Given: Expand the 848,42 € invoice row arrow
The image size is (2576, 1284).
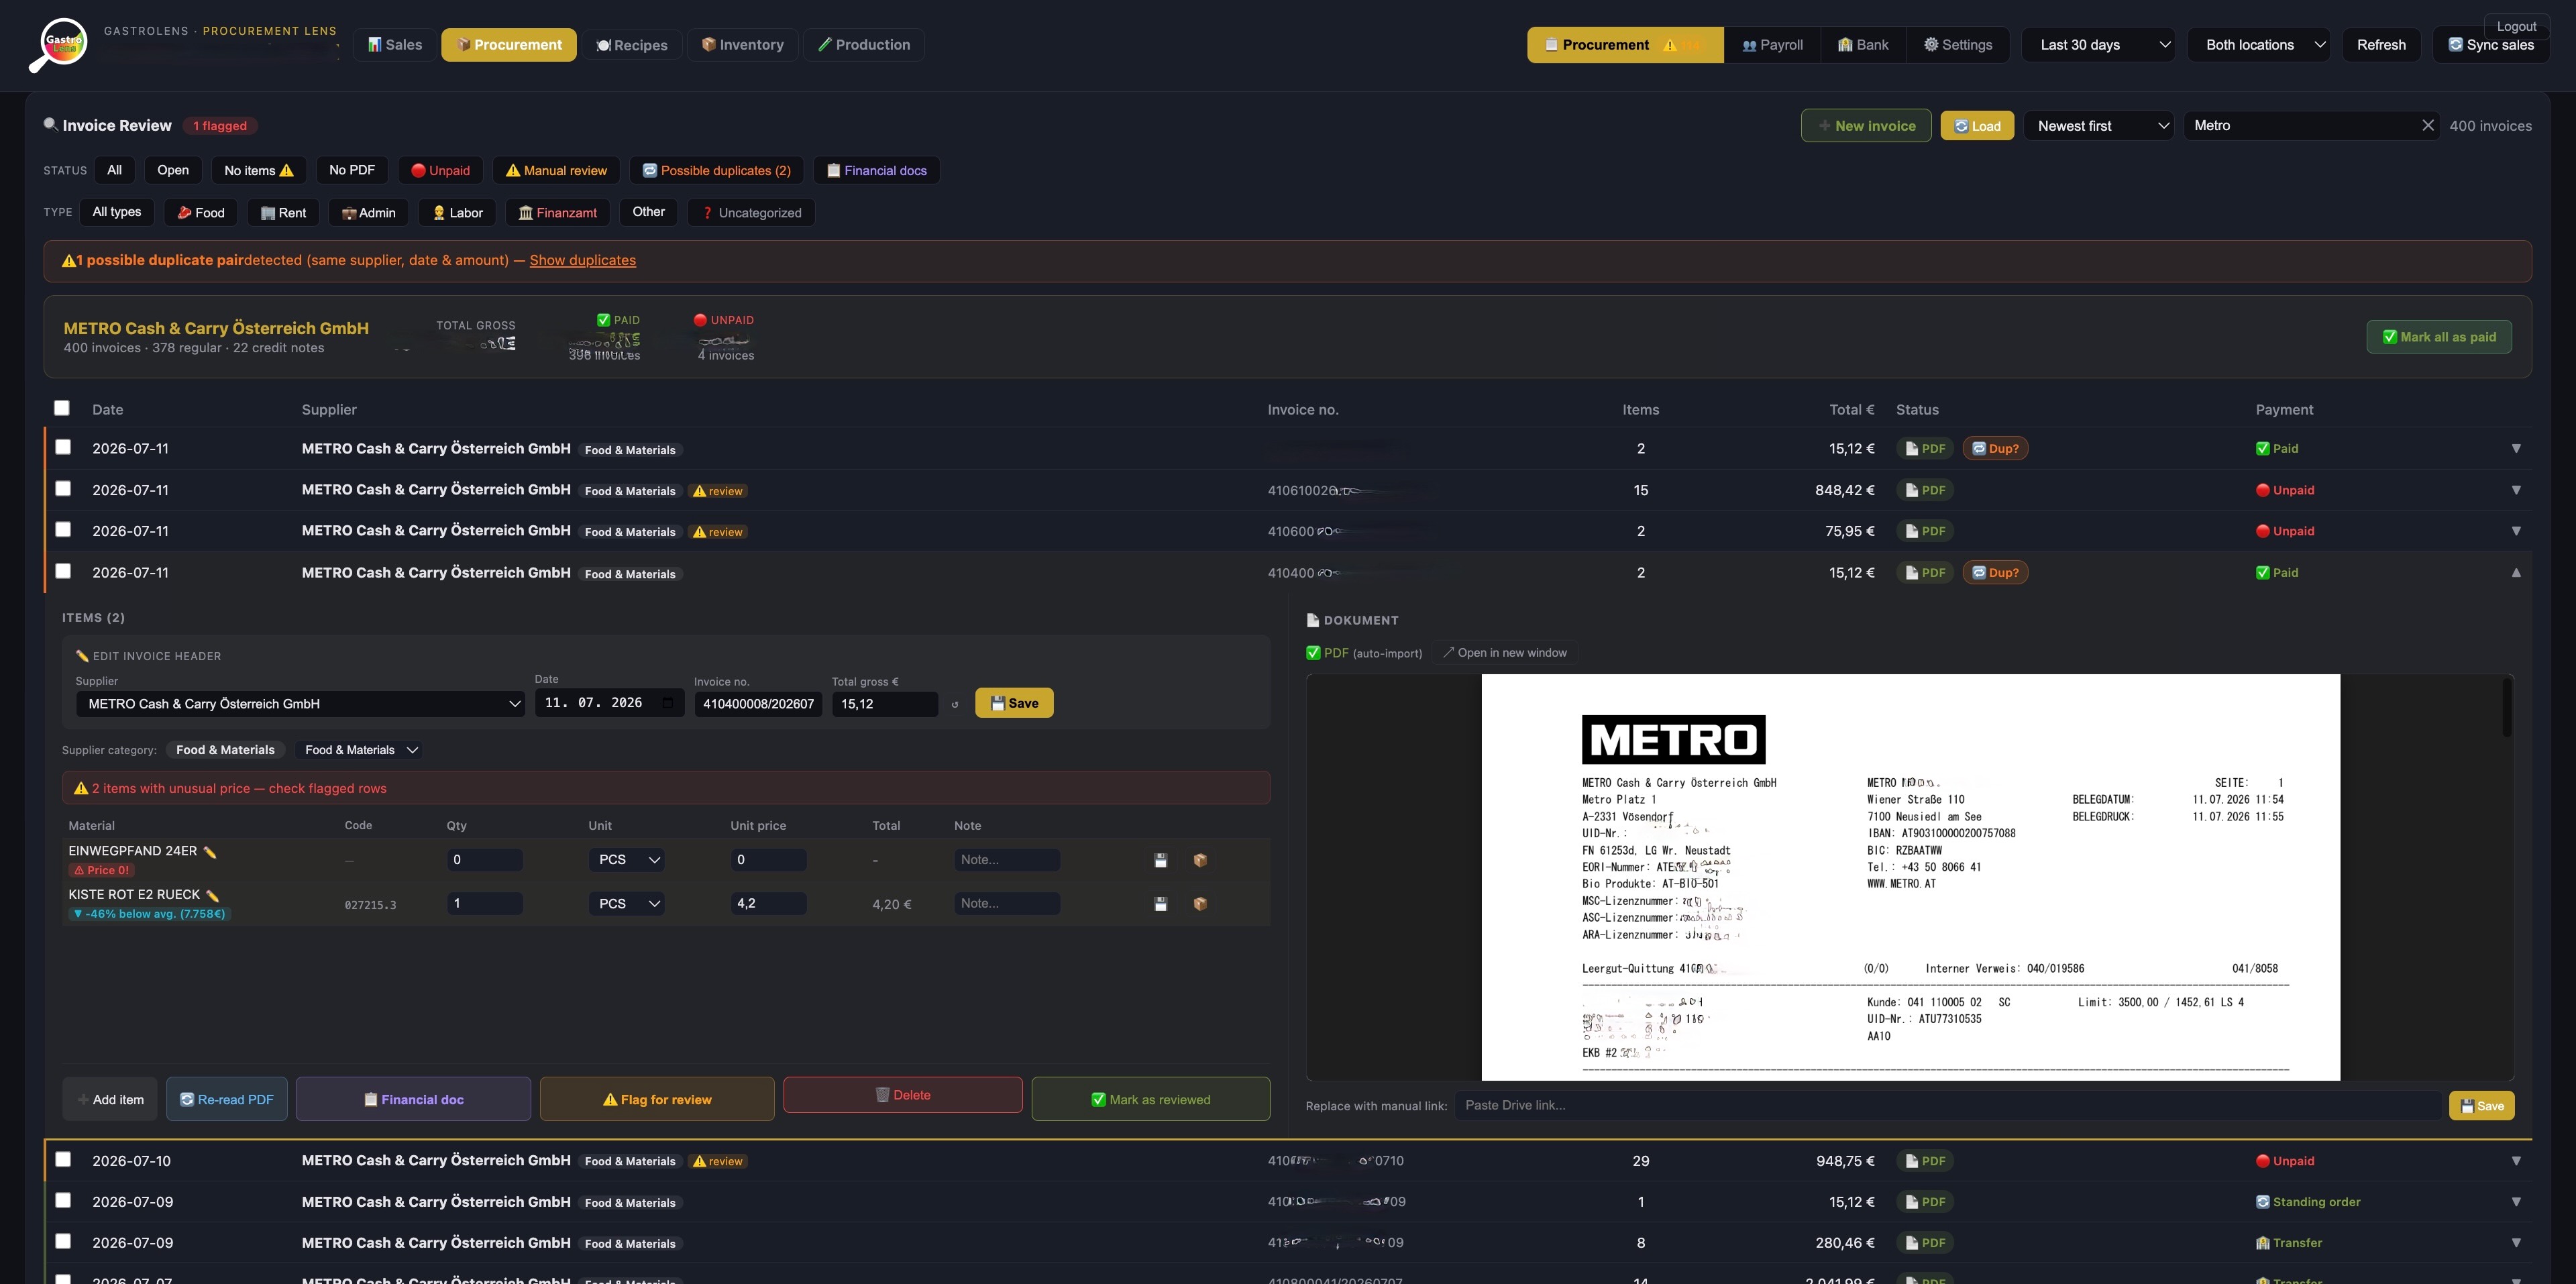Looking at the screenshot, I should pos(2516,490).
